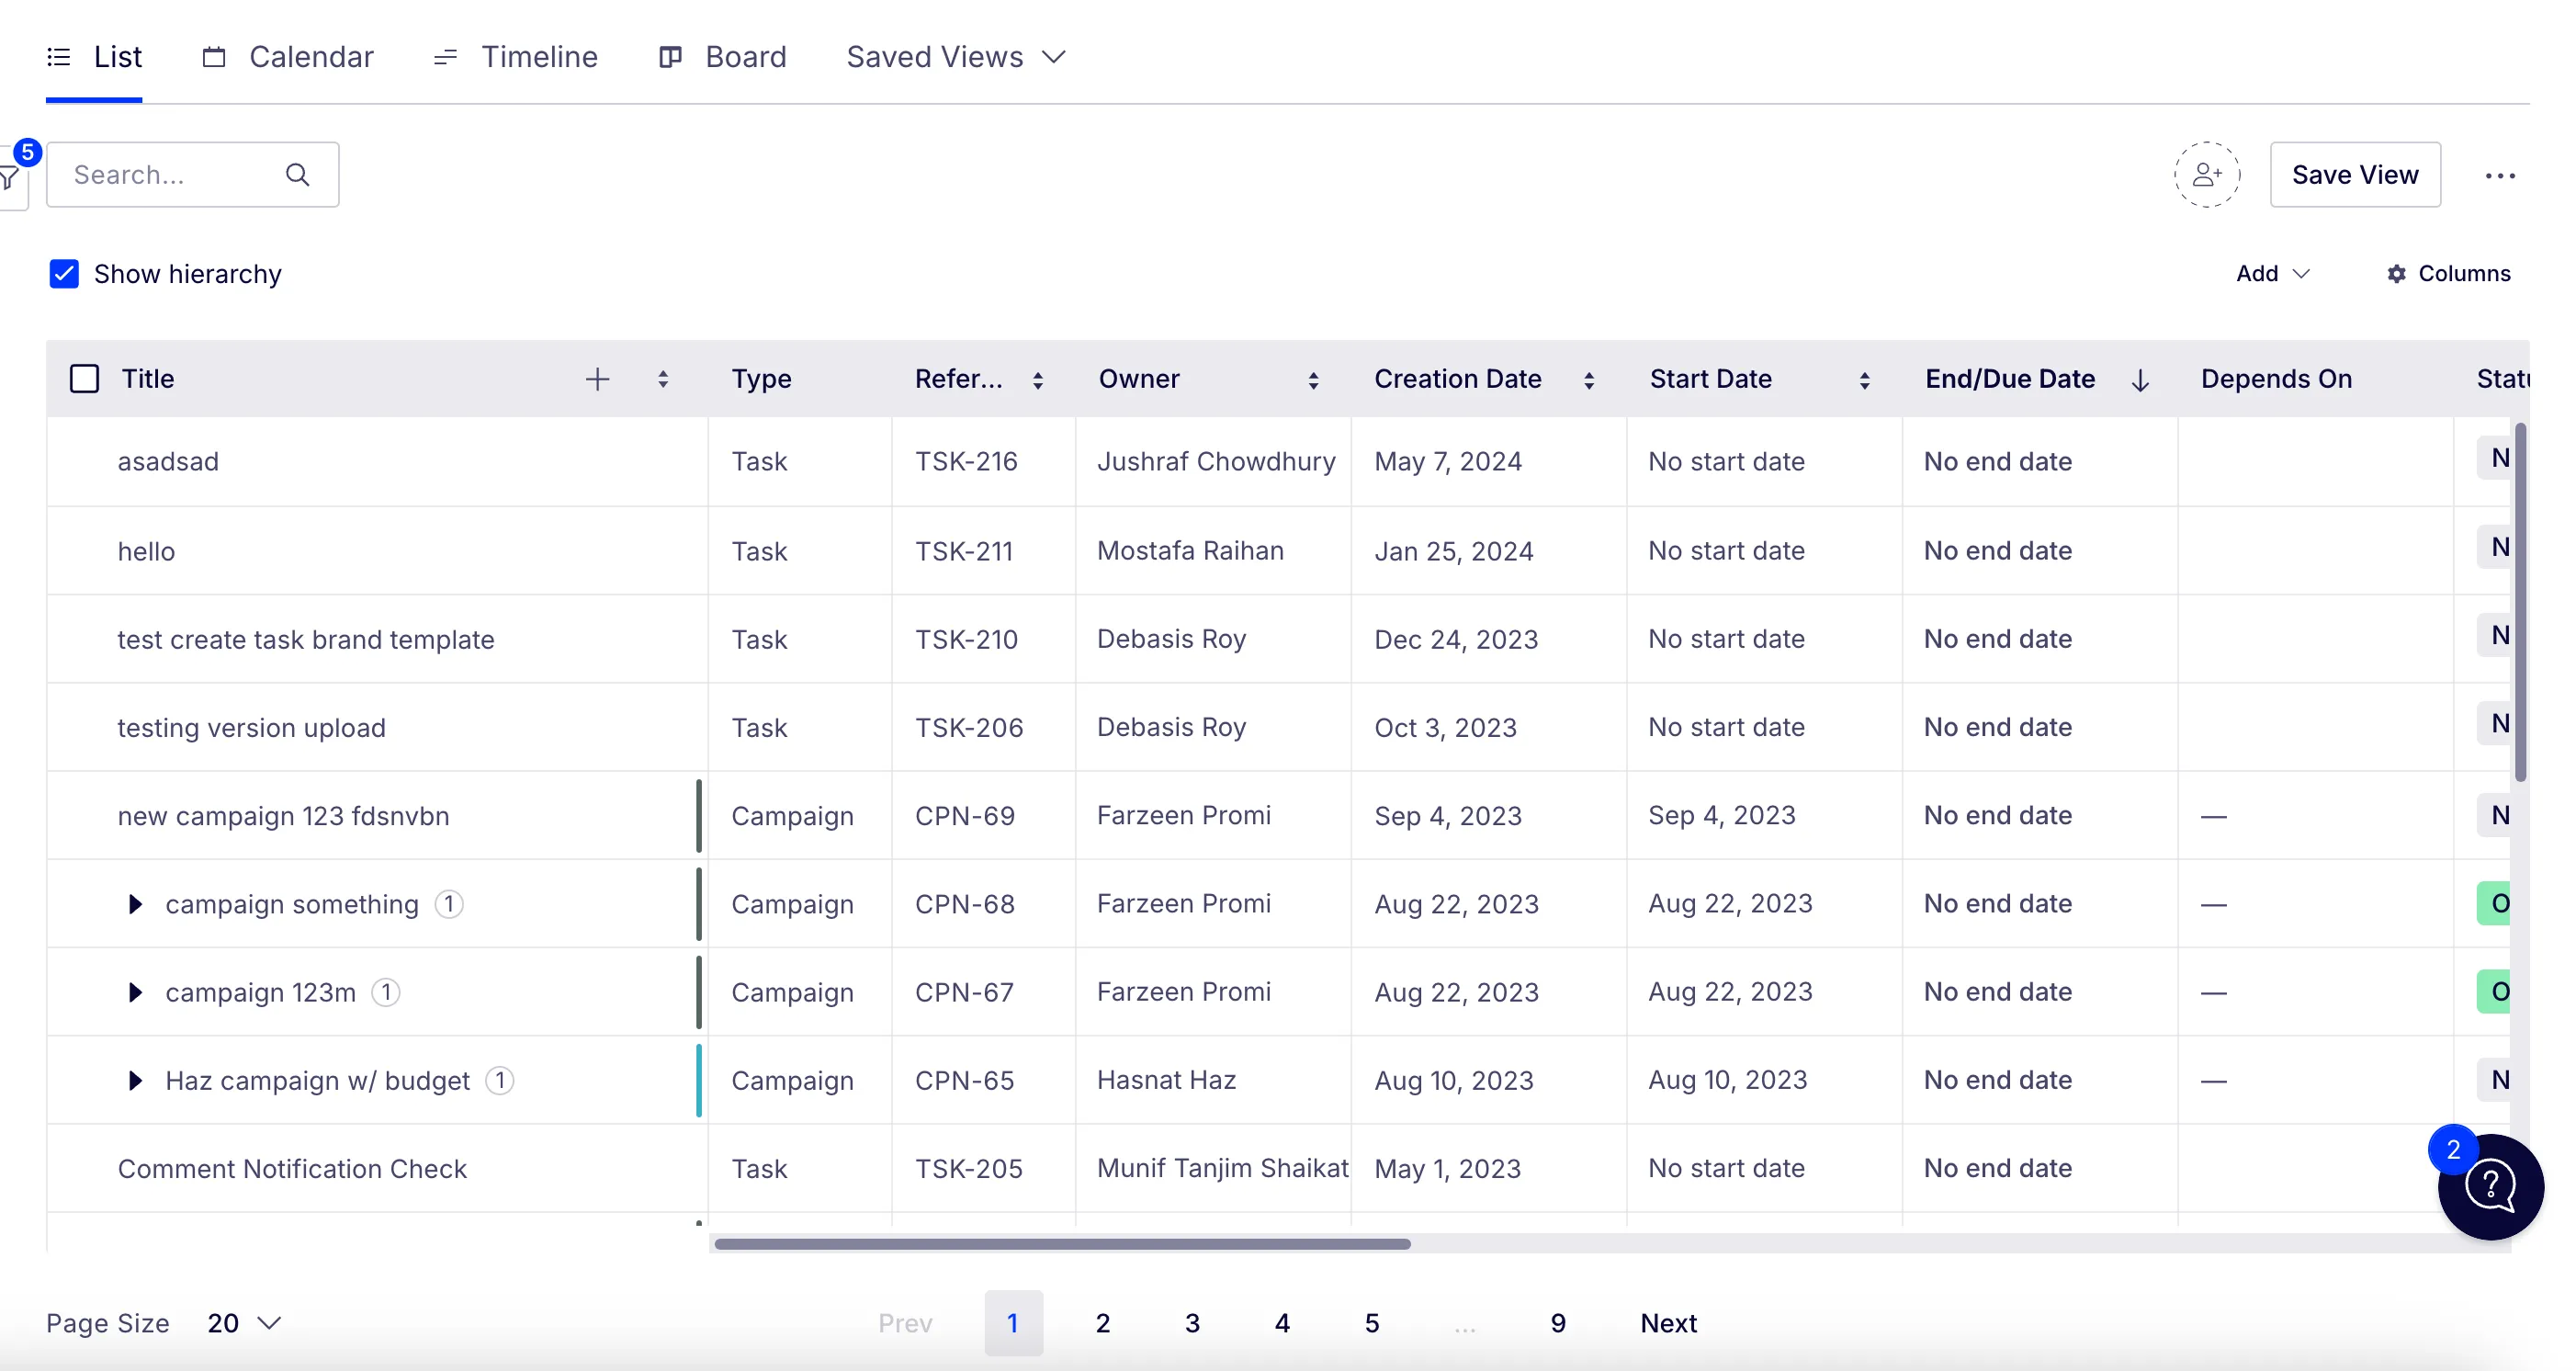Select current page 1

pos(1013,1323)
